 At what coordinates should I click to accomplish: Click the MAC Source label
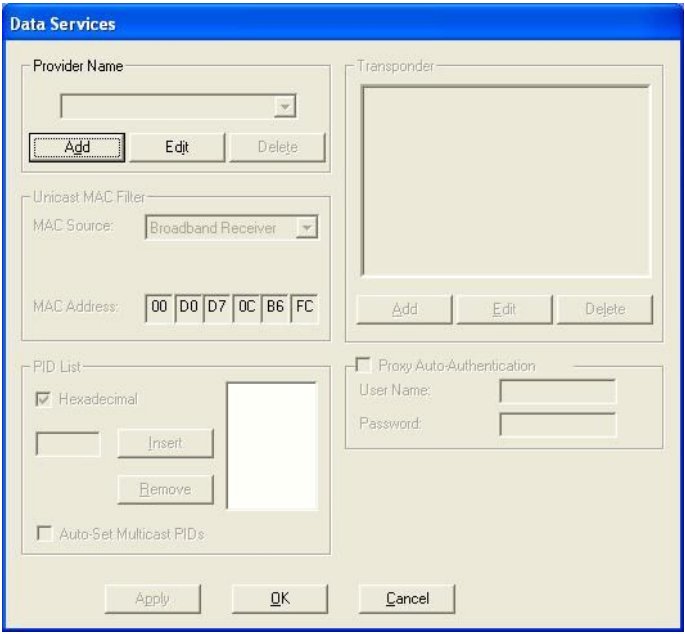click(x=73, y=225)
